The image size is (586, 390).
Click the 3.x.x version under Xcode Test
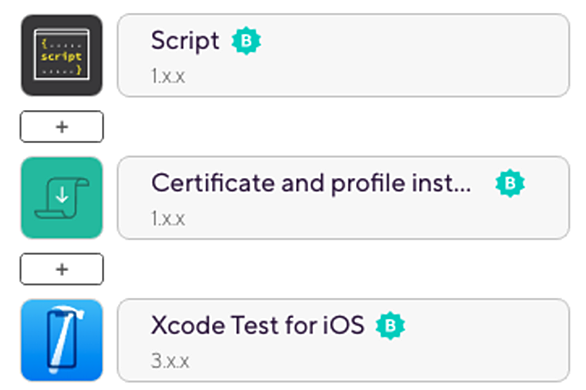[x=170, y=361]
